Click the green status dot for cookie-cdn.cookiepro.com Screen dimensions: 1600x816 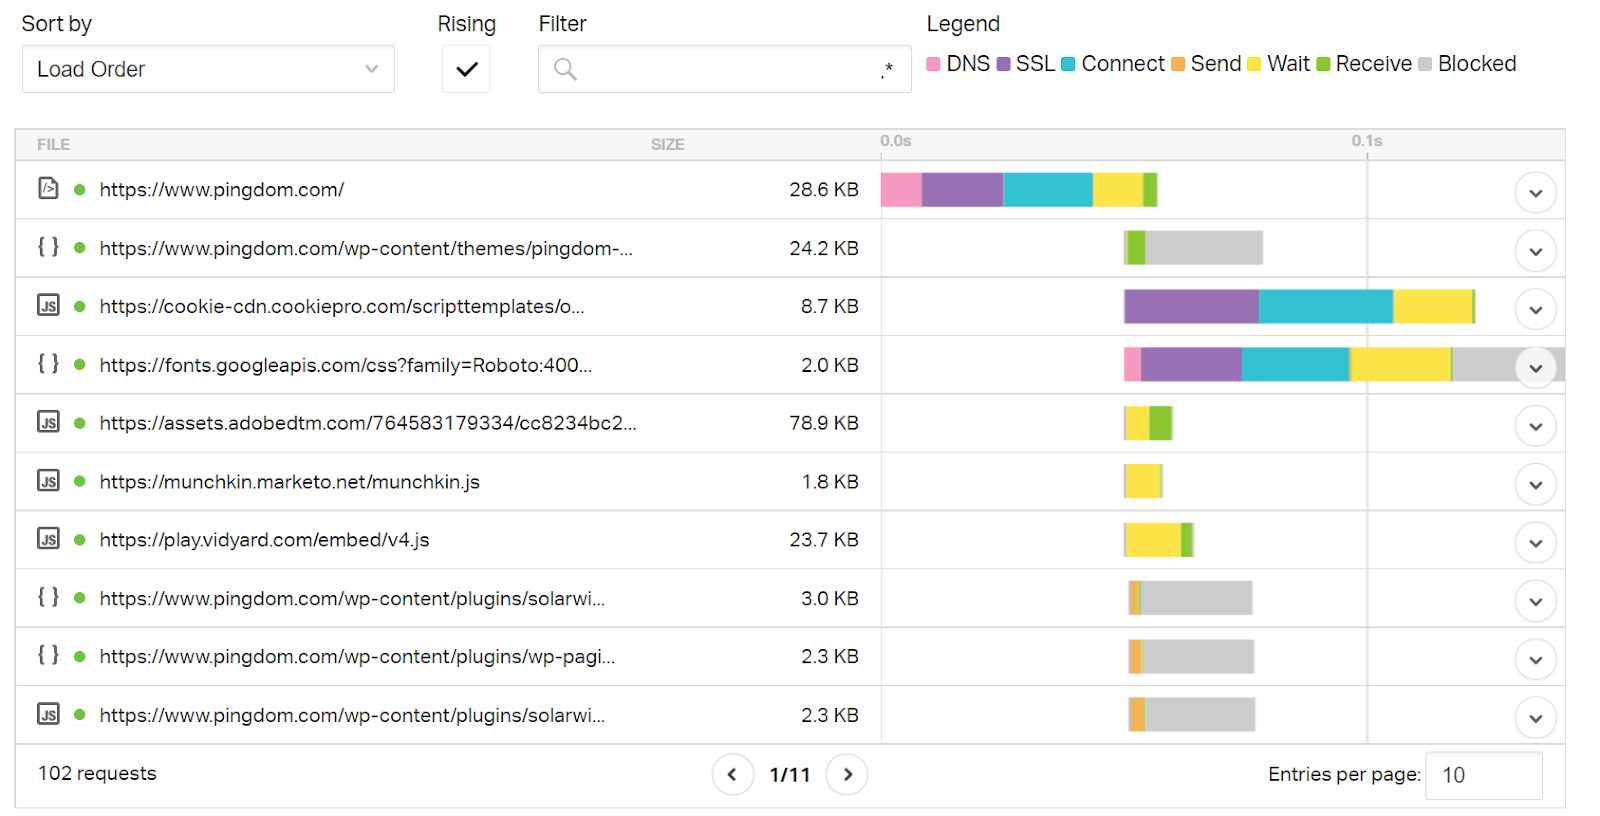pyautogui.click(x=79, y=306)
